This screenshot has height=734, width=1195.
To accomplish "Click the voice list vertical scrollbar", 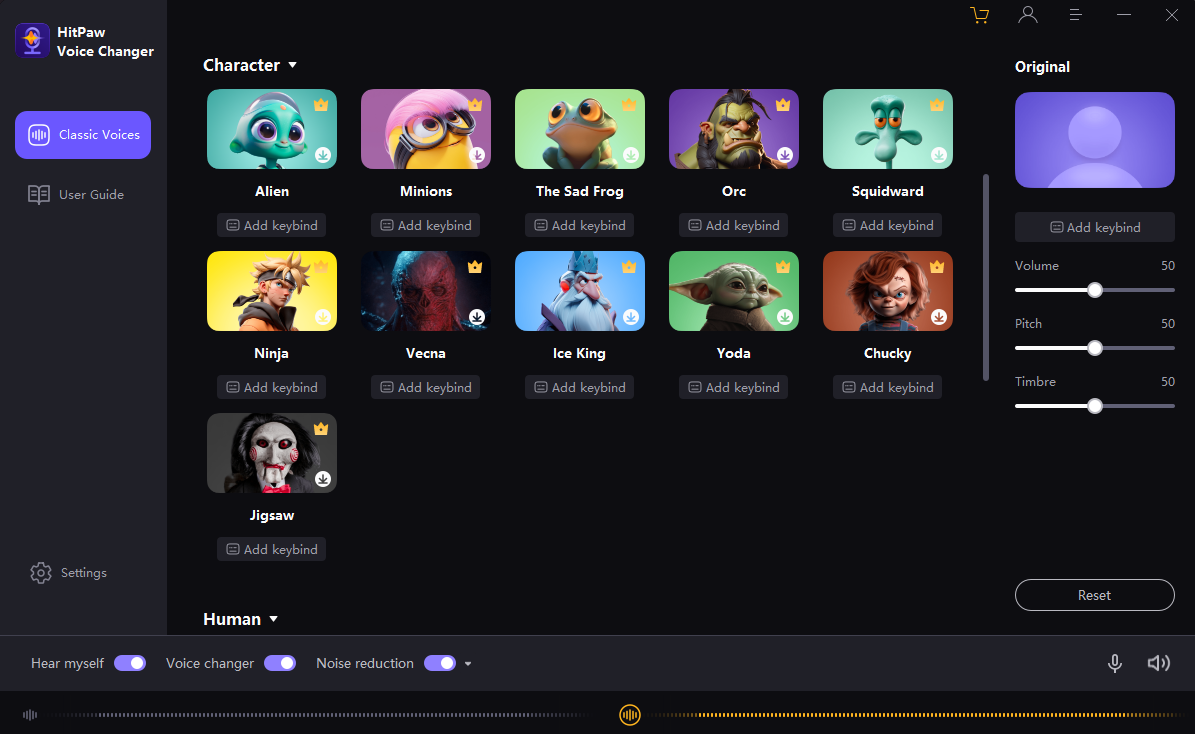I will (985, 277).
